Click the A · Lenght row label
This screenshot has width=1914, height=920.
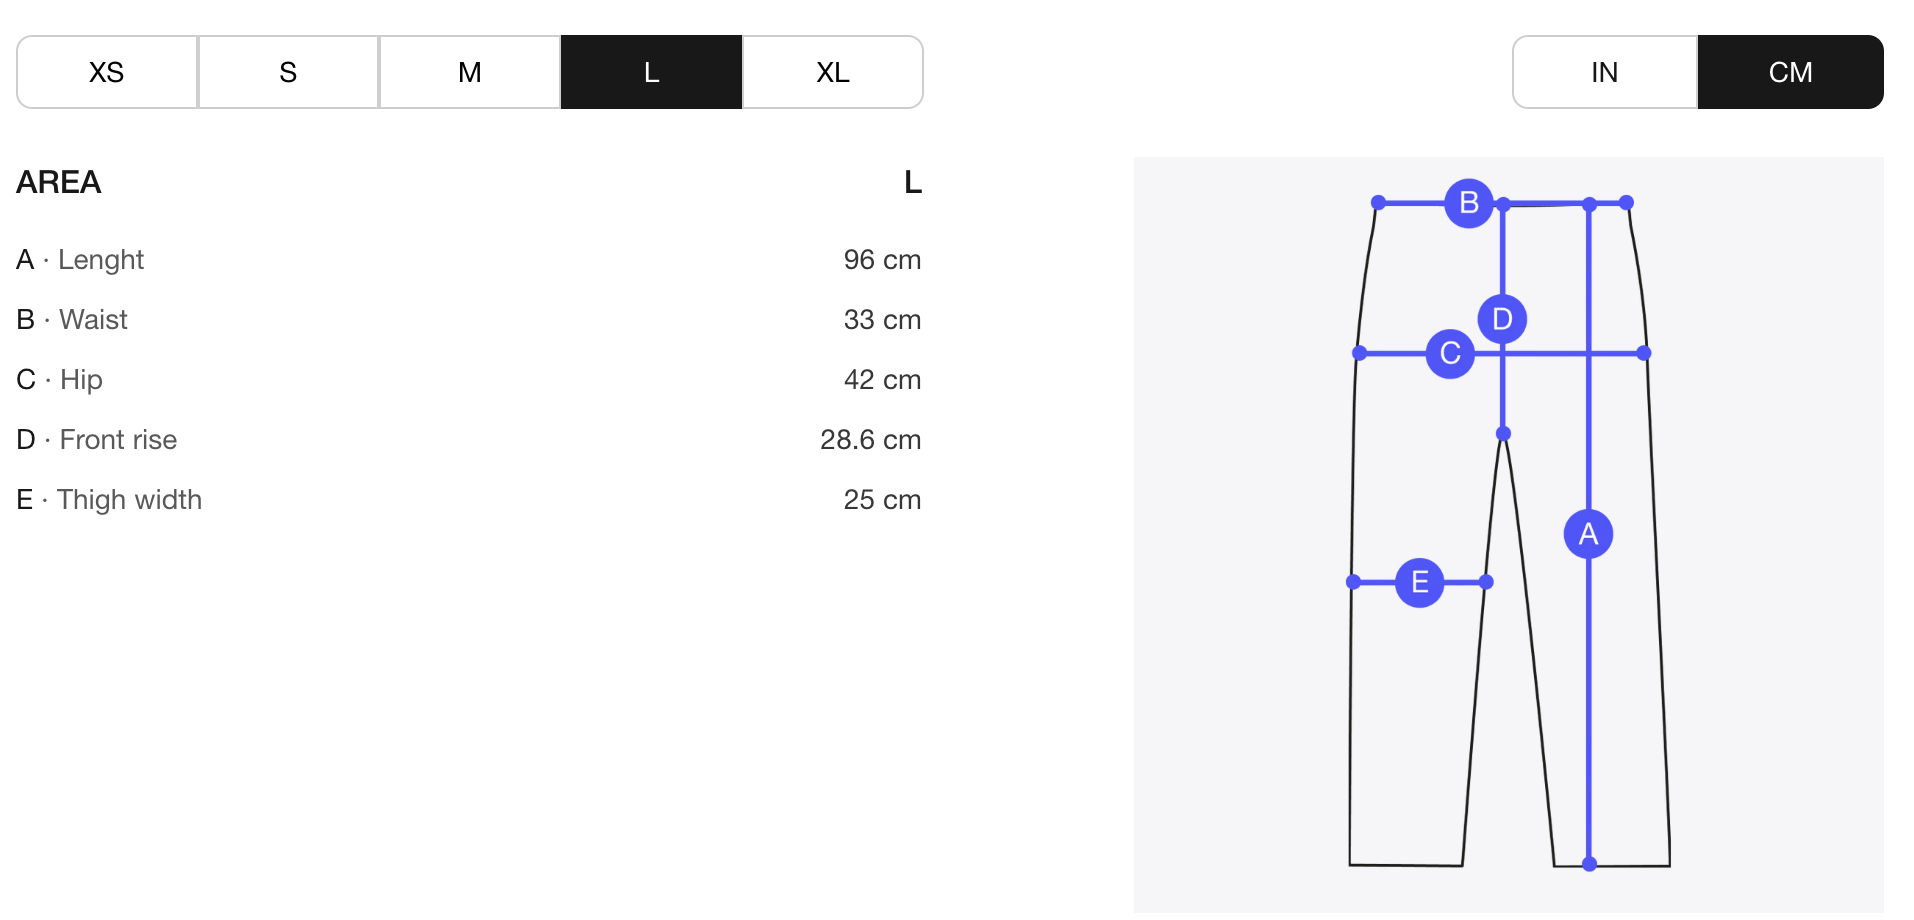80,260
